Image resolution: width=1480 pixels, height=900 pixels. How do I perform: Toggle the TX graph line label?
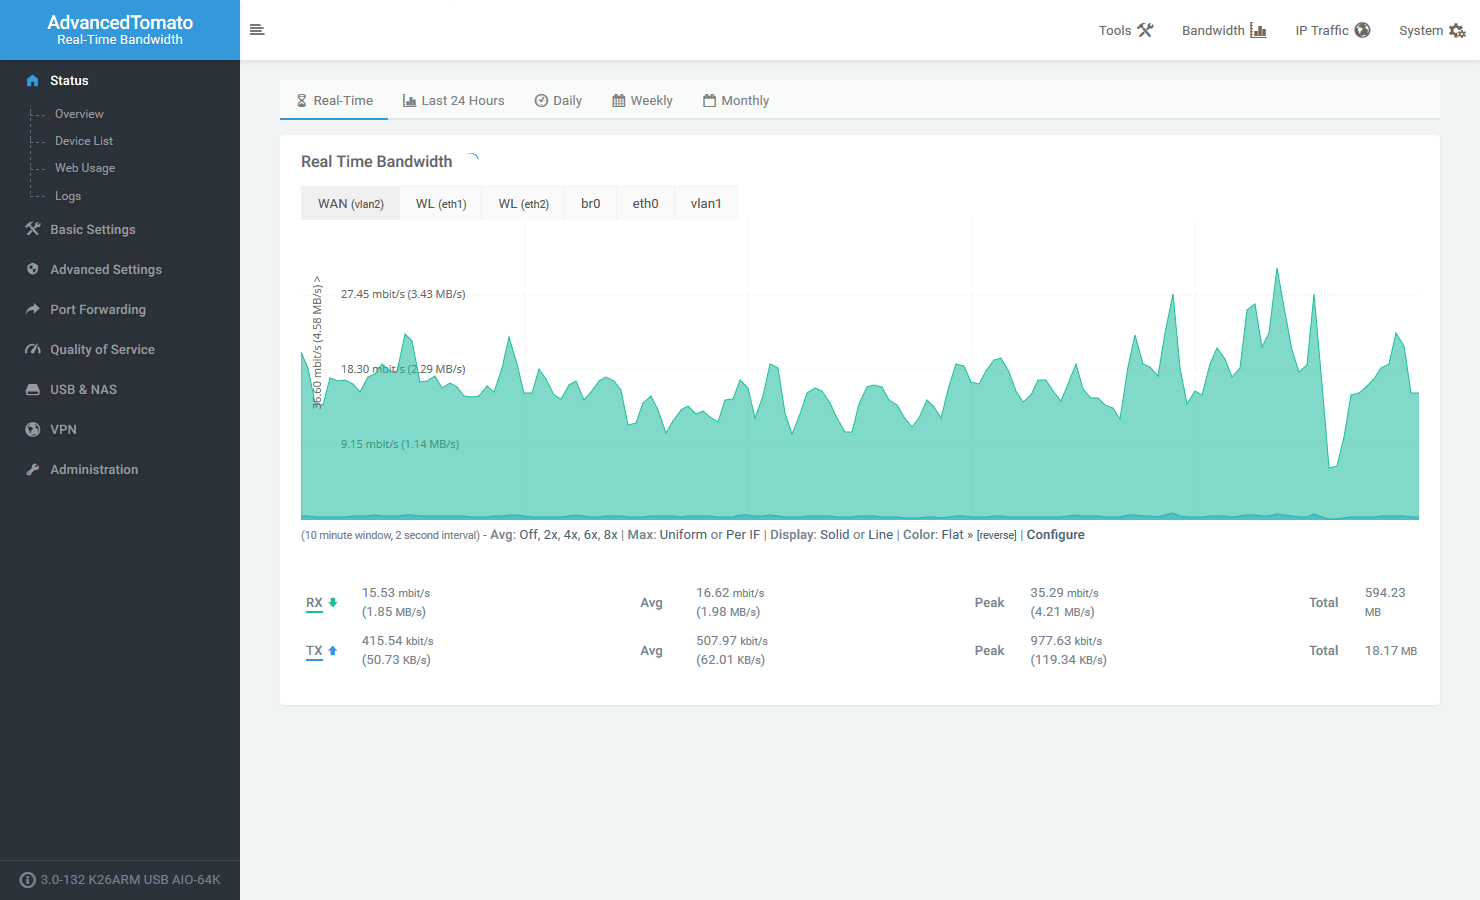[314, 651]
